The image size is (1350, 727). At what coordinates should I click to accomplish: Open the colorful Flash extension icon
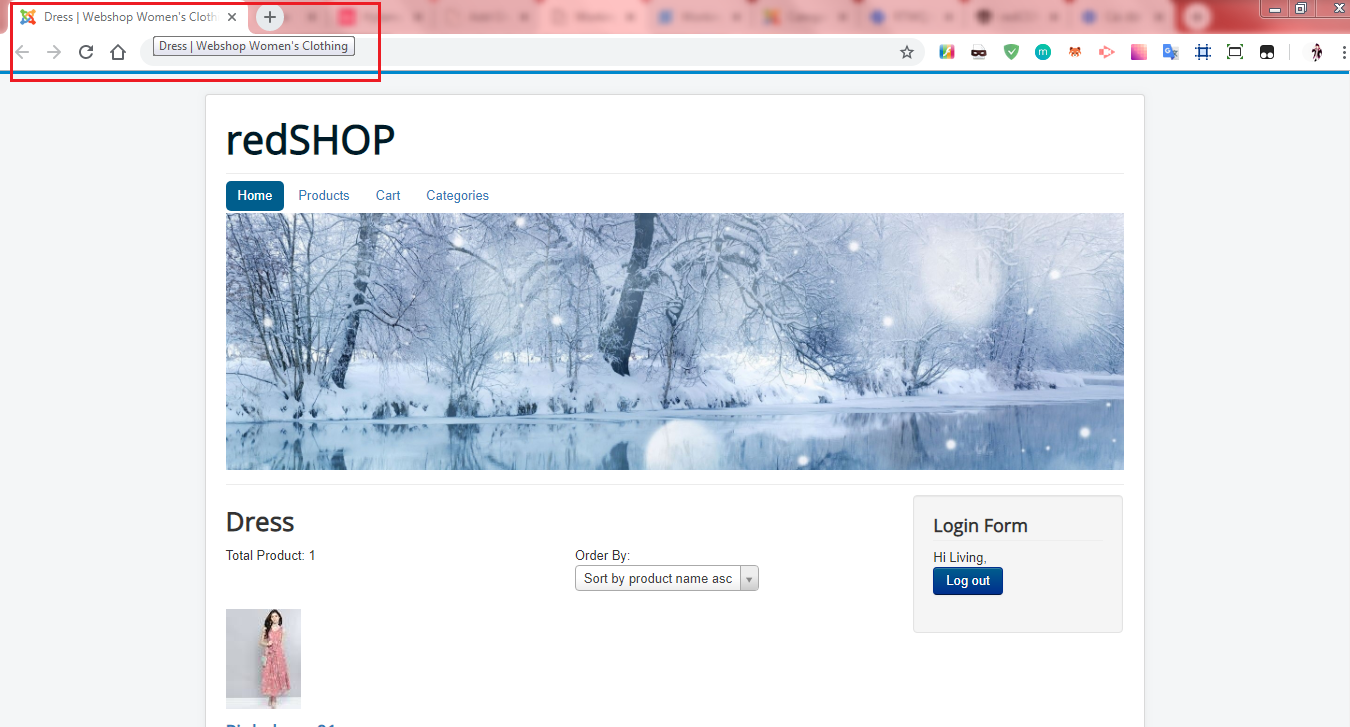click(x=947, y=52)
